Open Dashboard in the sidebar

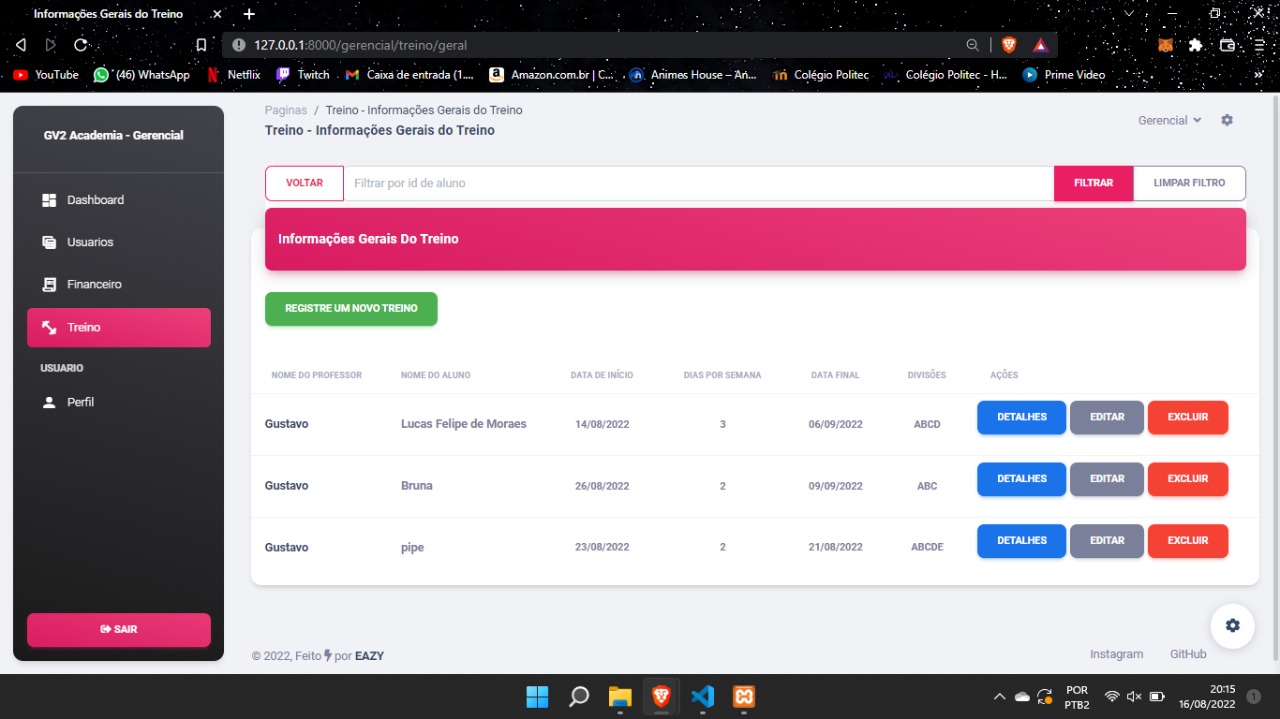click(x=95, y=200)
